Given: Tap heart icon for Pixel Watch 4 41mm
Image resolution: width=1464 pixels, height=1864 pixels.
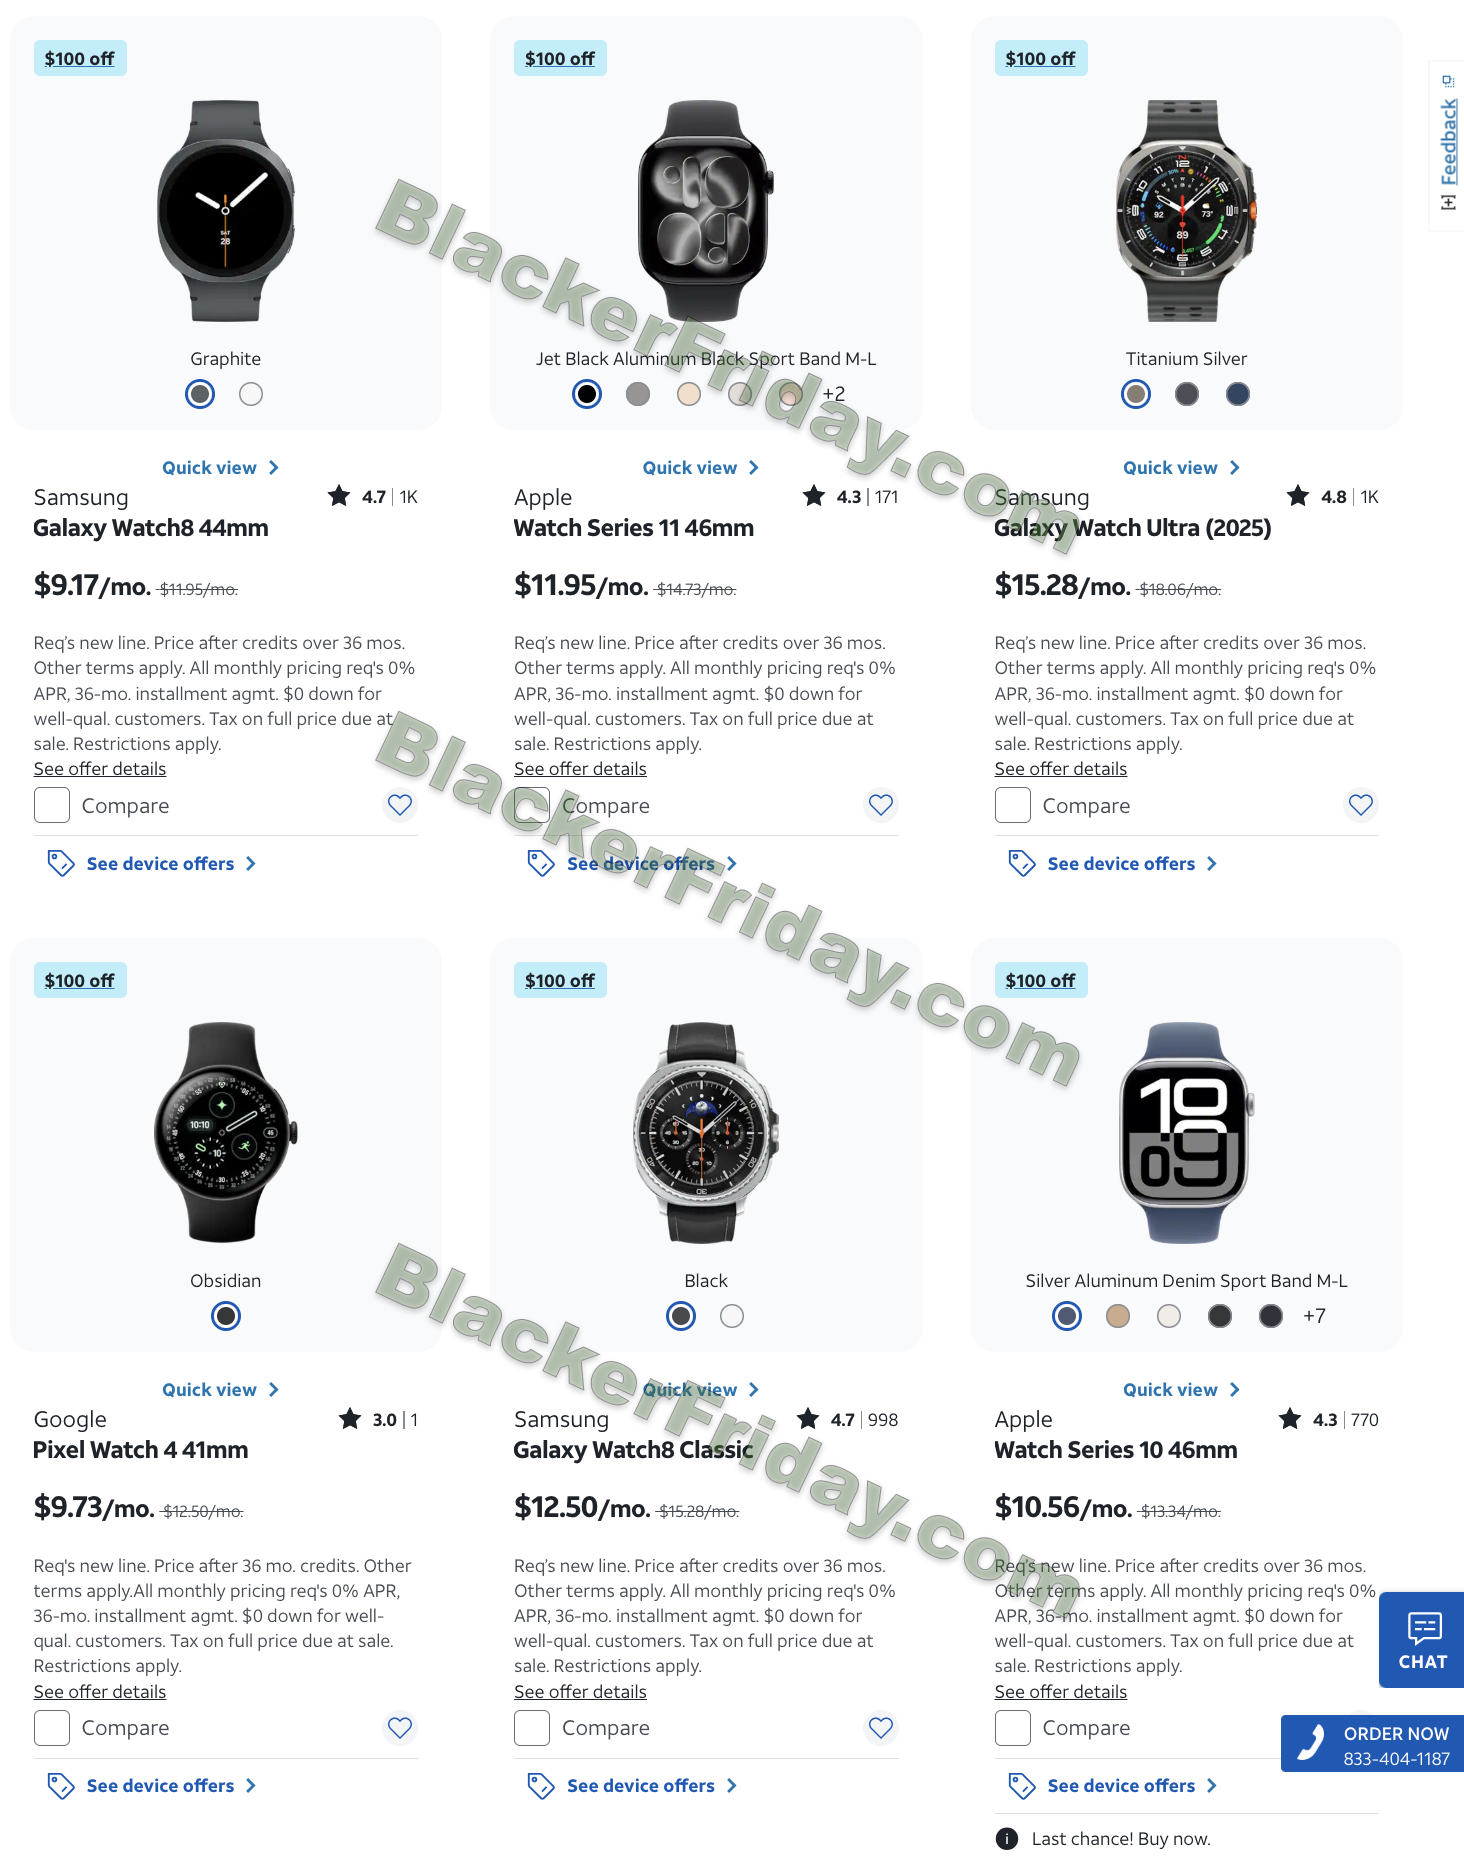Looking at the screenshot, I should pyautogui.click(x=400, y=1727).
